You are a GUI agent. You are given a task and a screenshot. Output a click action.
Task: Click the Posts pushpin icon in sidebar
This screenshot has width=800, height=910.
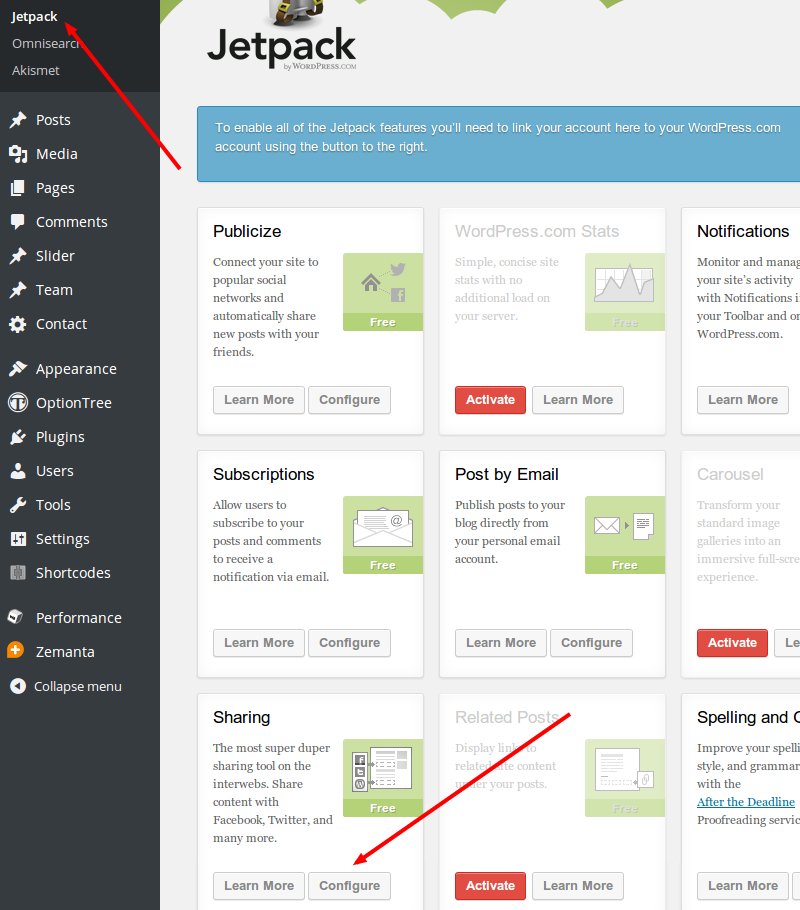tap(18, 120)
